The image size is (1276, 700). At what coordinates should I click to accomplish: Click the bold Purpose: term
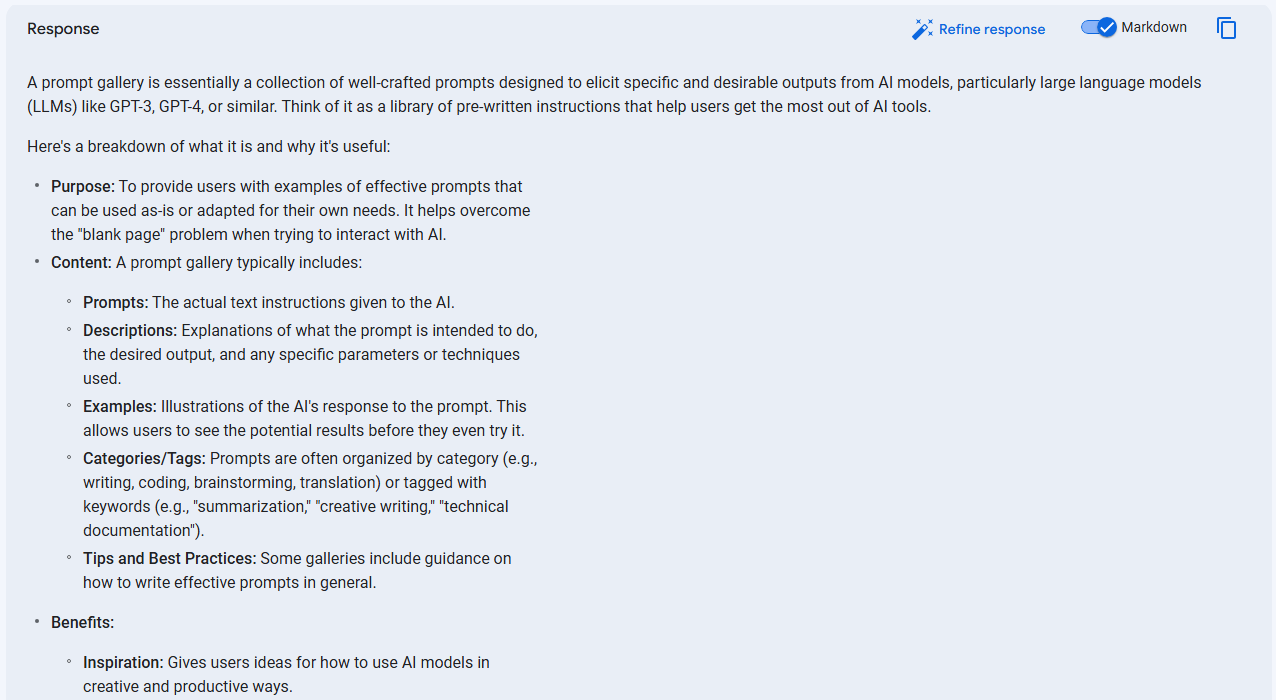pos(83,187)
